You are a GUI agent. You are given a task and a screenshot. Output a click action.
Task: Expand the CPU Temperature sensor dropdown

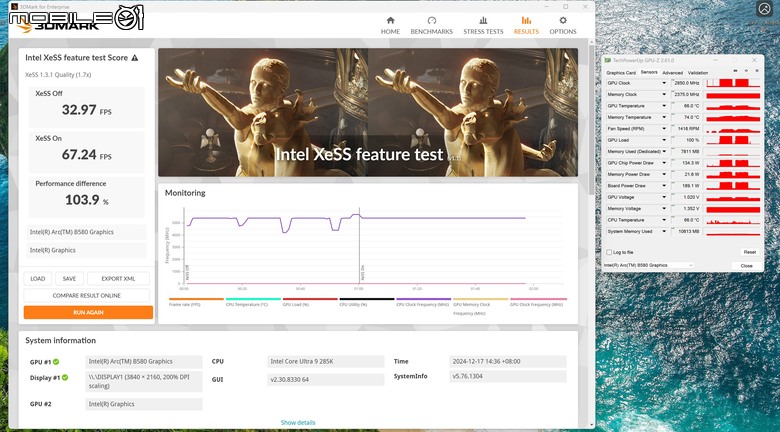click(x=664, y=220)
